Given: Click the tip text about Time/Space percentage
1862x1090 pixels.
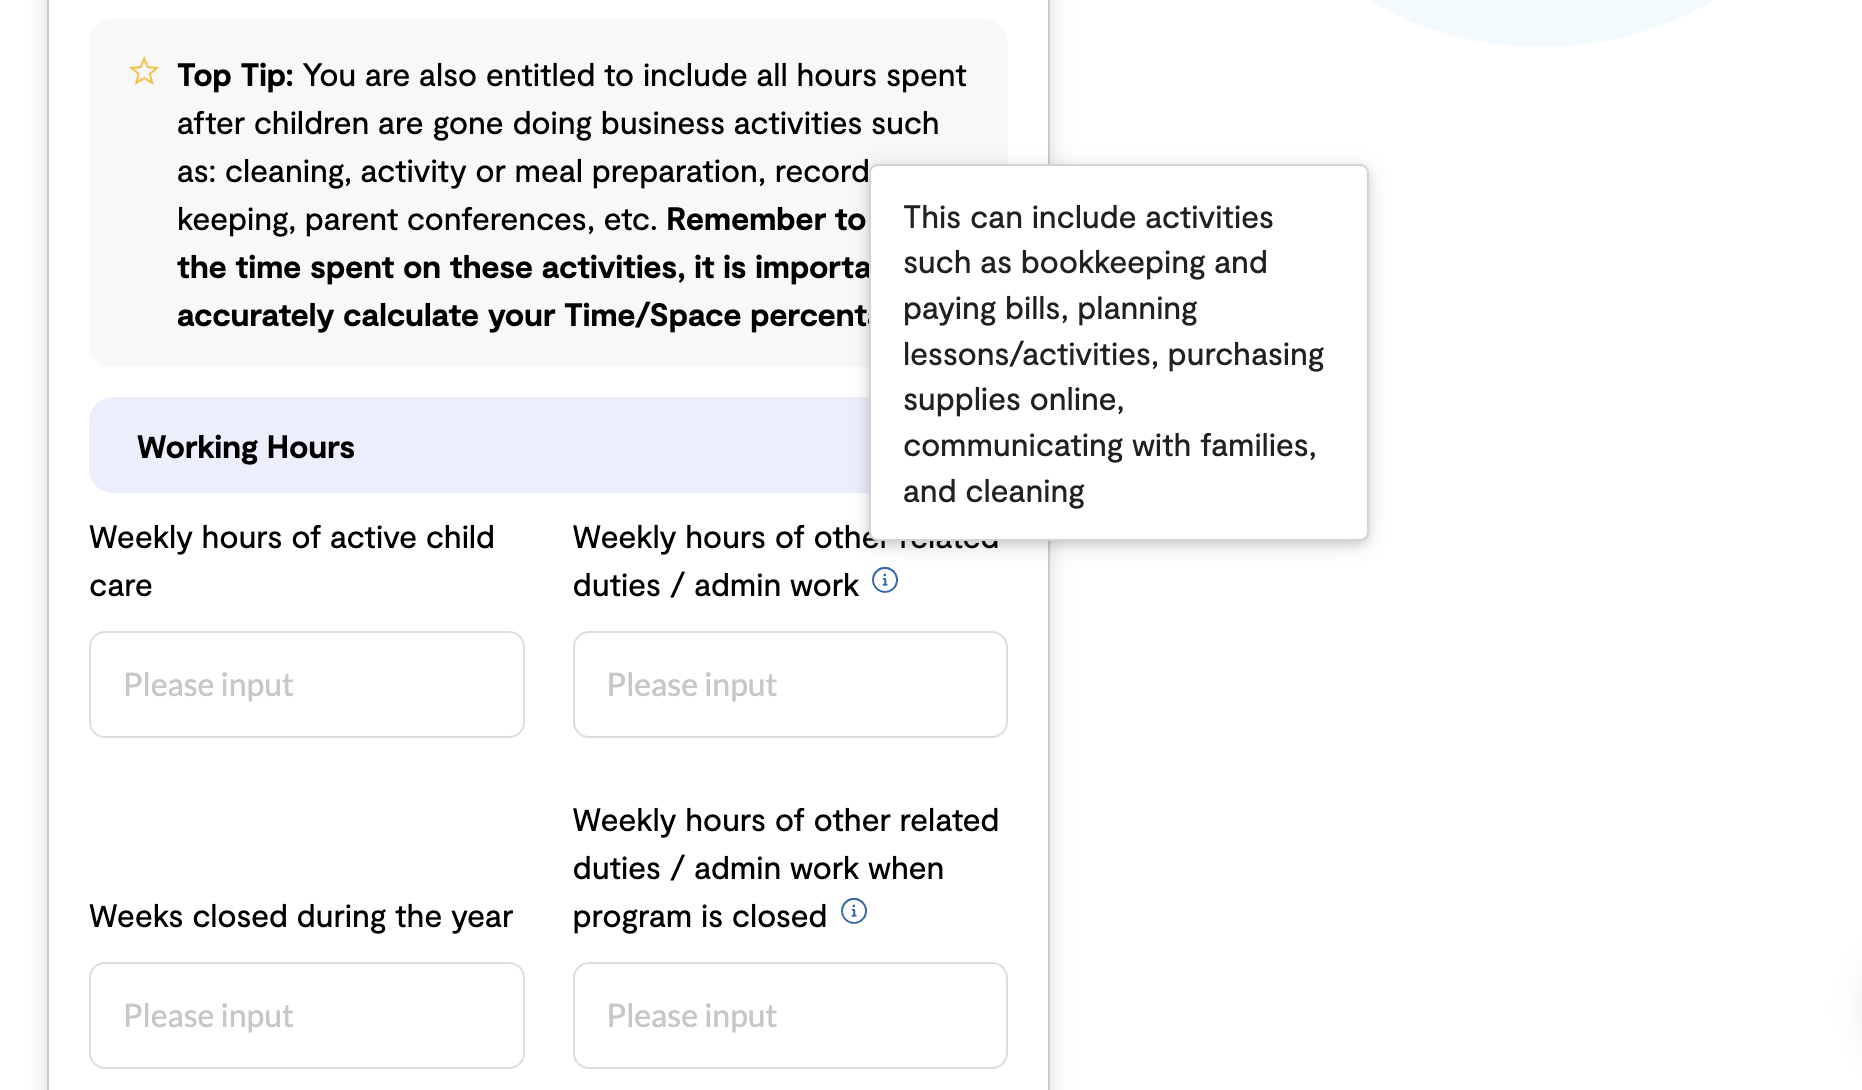Looking at the screenshot, I should click(x=523, y=315).
